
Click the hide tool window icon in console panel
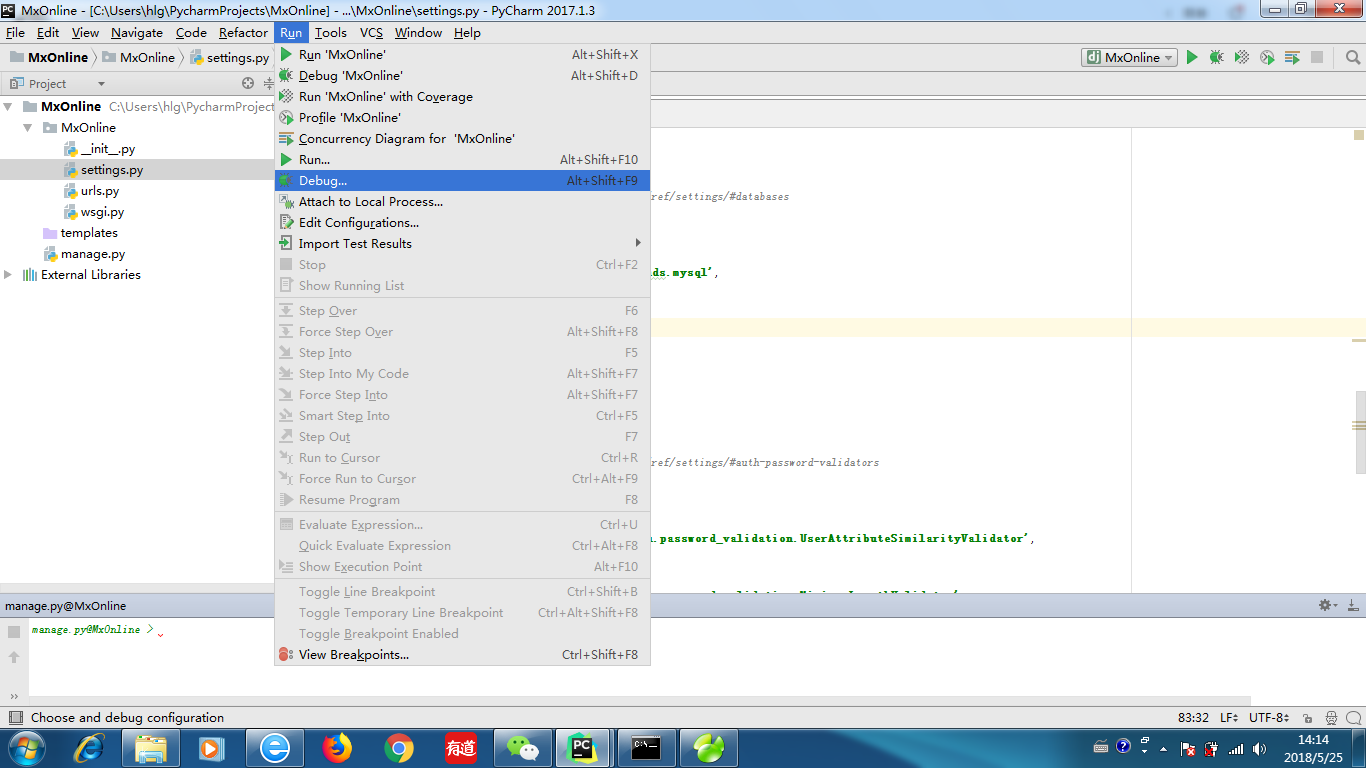1352,605
